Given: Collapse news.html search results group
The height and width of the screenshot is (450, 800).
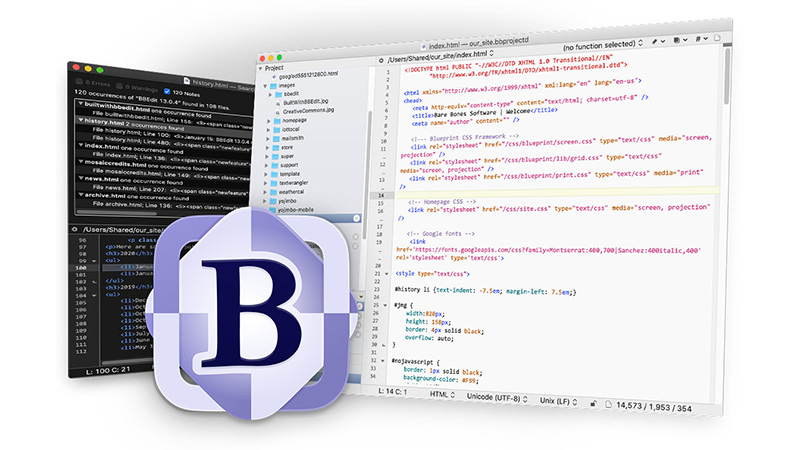Looking at the screenshot, I should pos(81,179).
